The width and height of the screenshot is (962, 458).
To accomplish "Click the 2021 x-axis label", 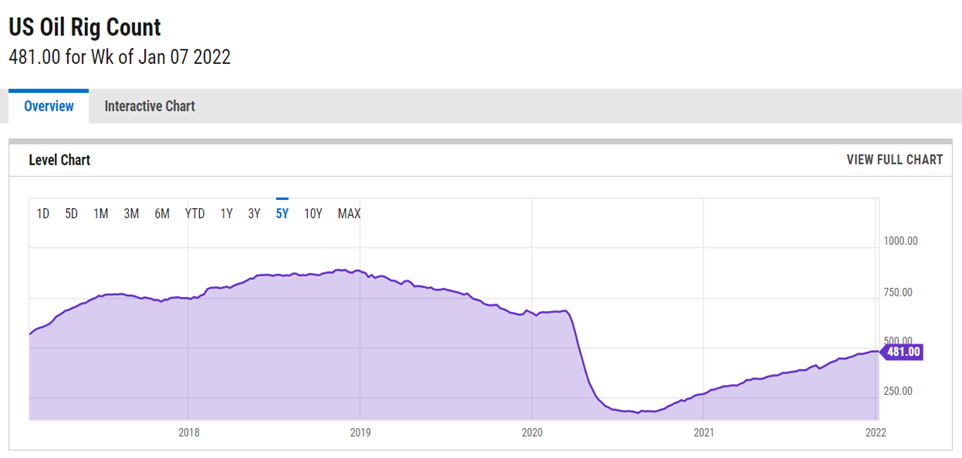I will click(703, 433).
